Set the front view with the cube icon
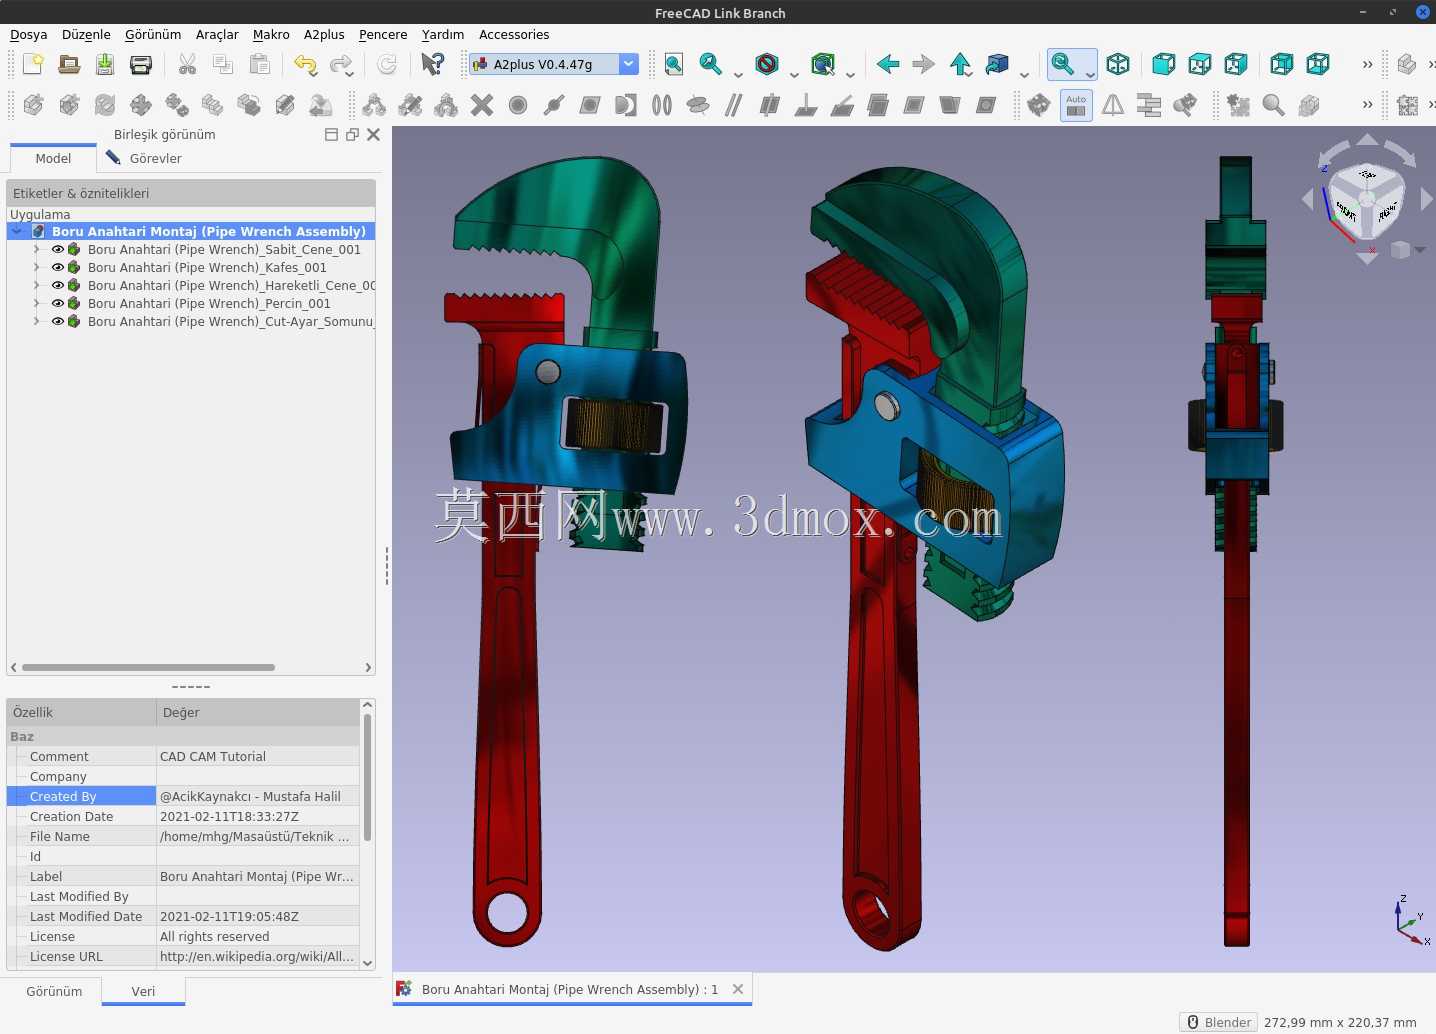1436x1034 pixels. 1163,64
